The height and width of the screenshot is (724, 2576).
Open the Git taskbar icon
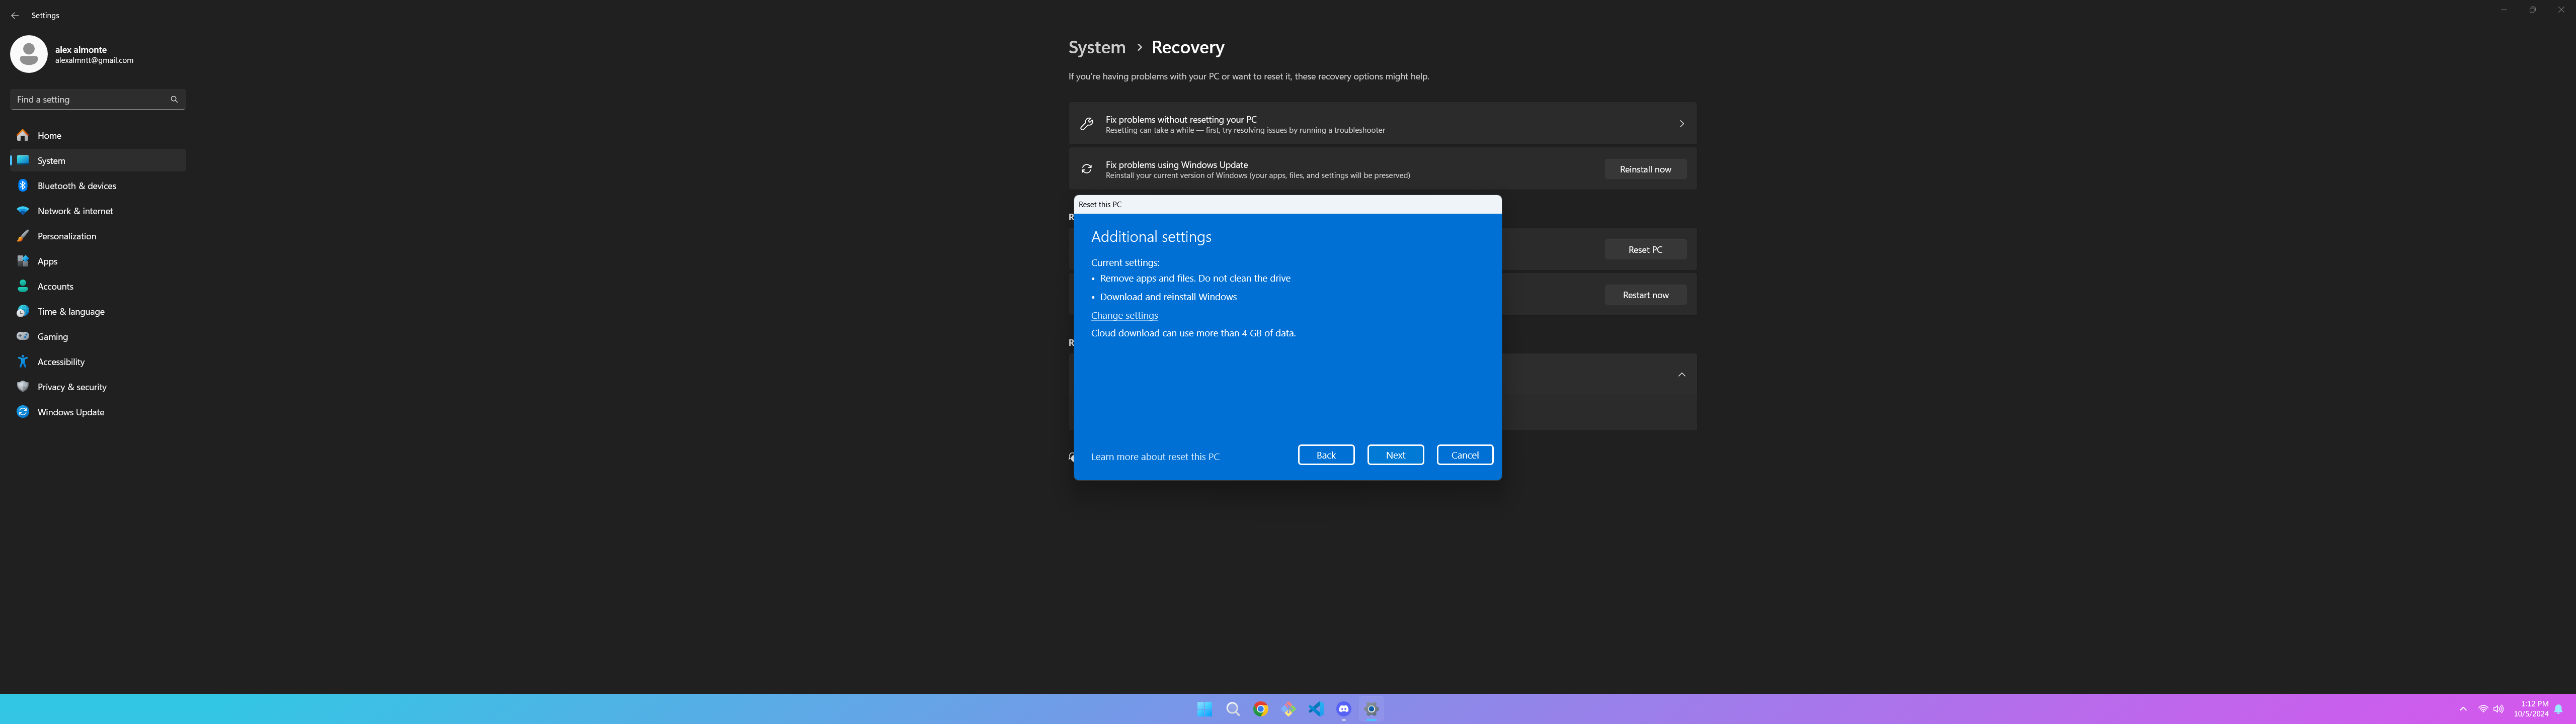pos(1288,709)
